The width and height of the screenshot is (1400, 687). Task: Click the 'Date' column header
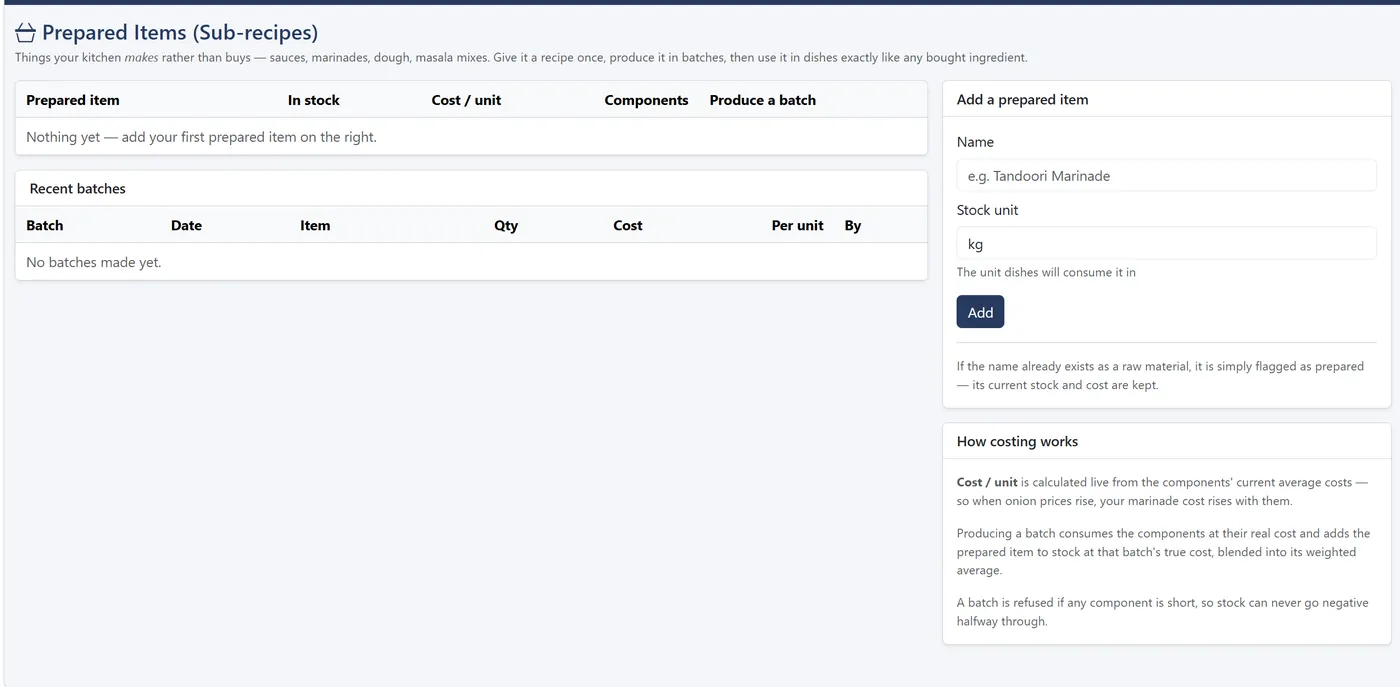click(x=186, y=225)
